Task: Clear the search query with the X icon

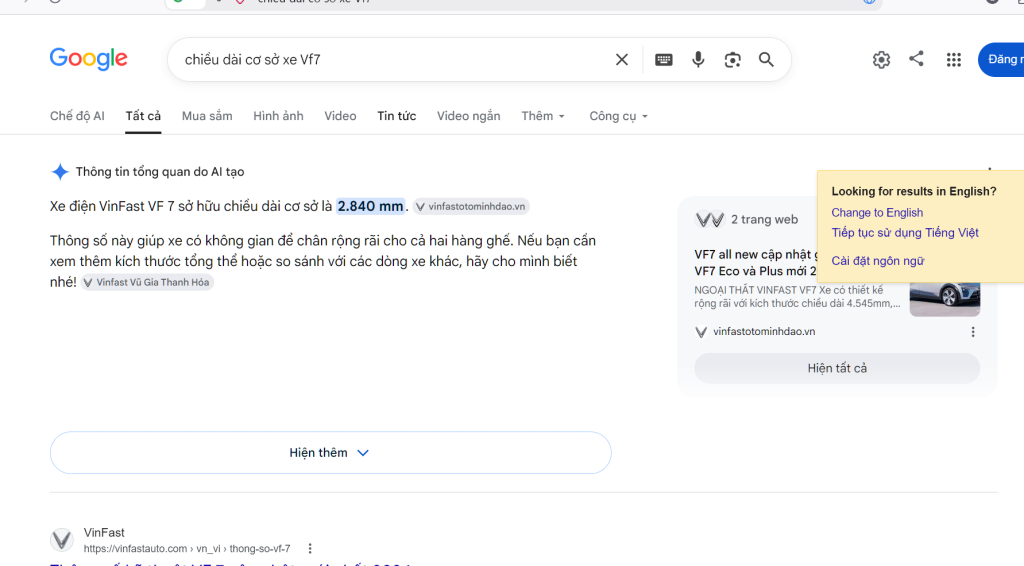Action: [622, 59]
